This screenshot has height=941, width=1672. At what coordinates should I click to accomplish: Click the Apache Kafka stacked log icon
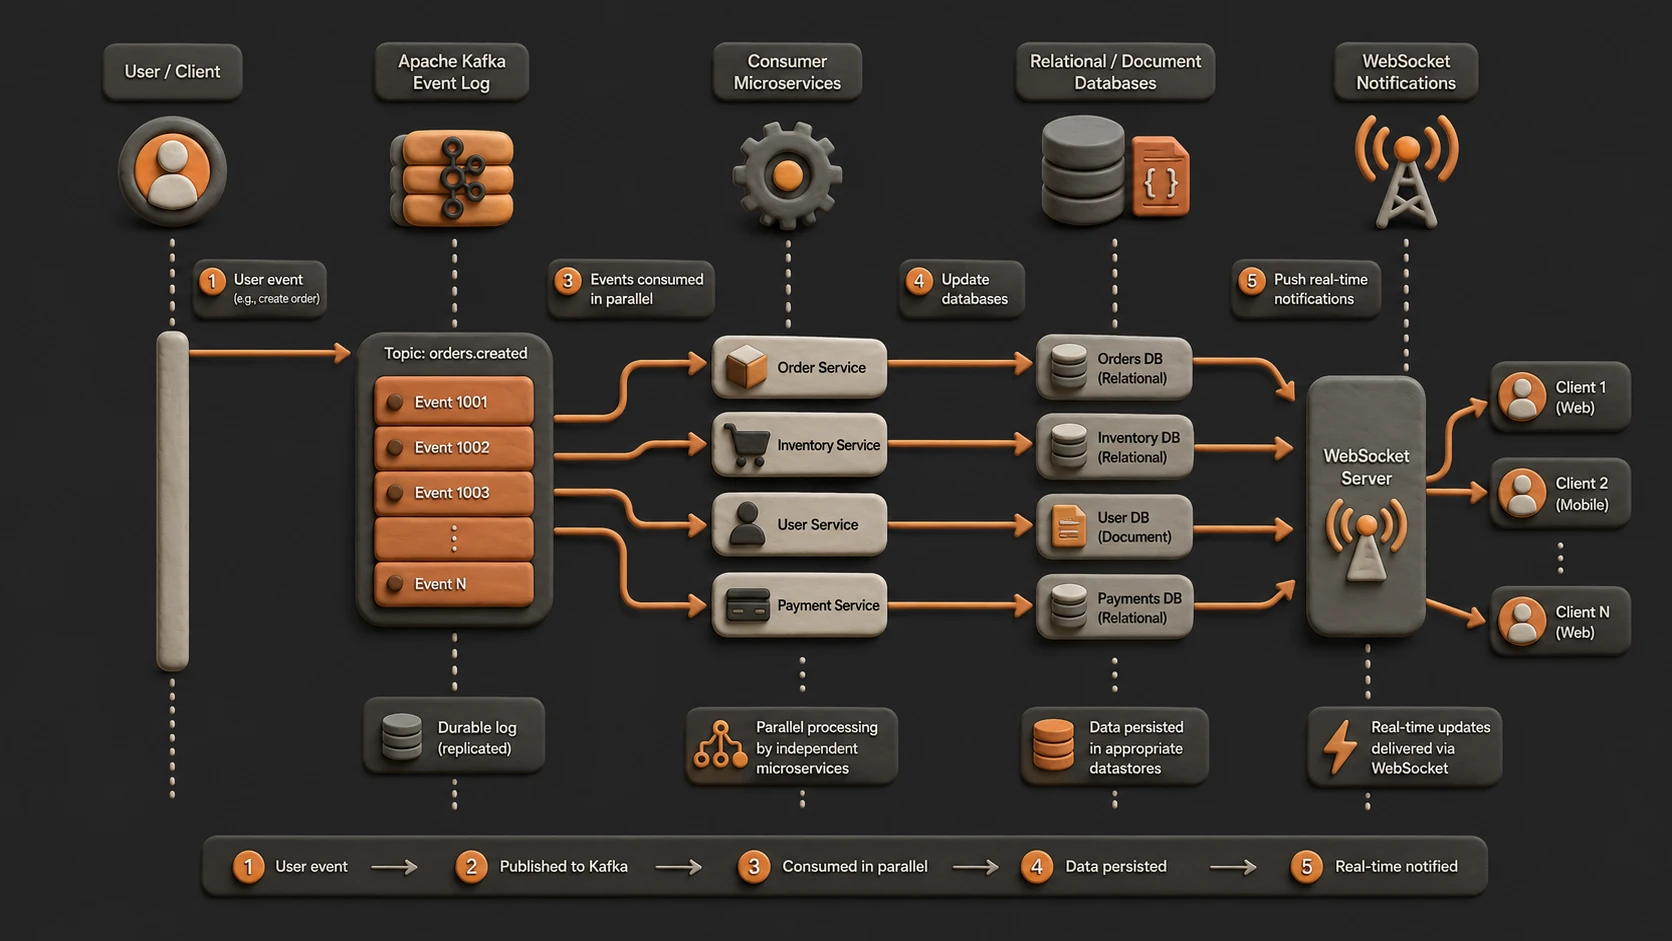click(x=452, y=178)
